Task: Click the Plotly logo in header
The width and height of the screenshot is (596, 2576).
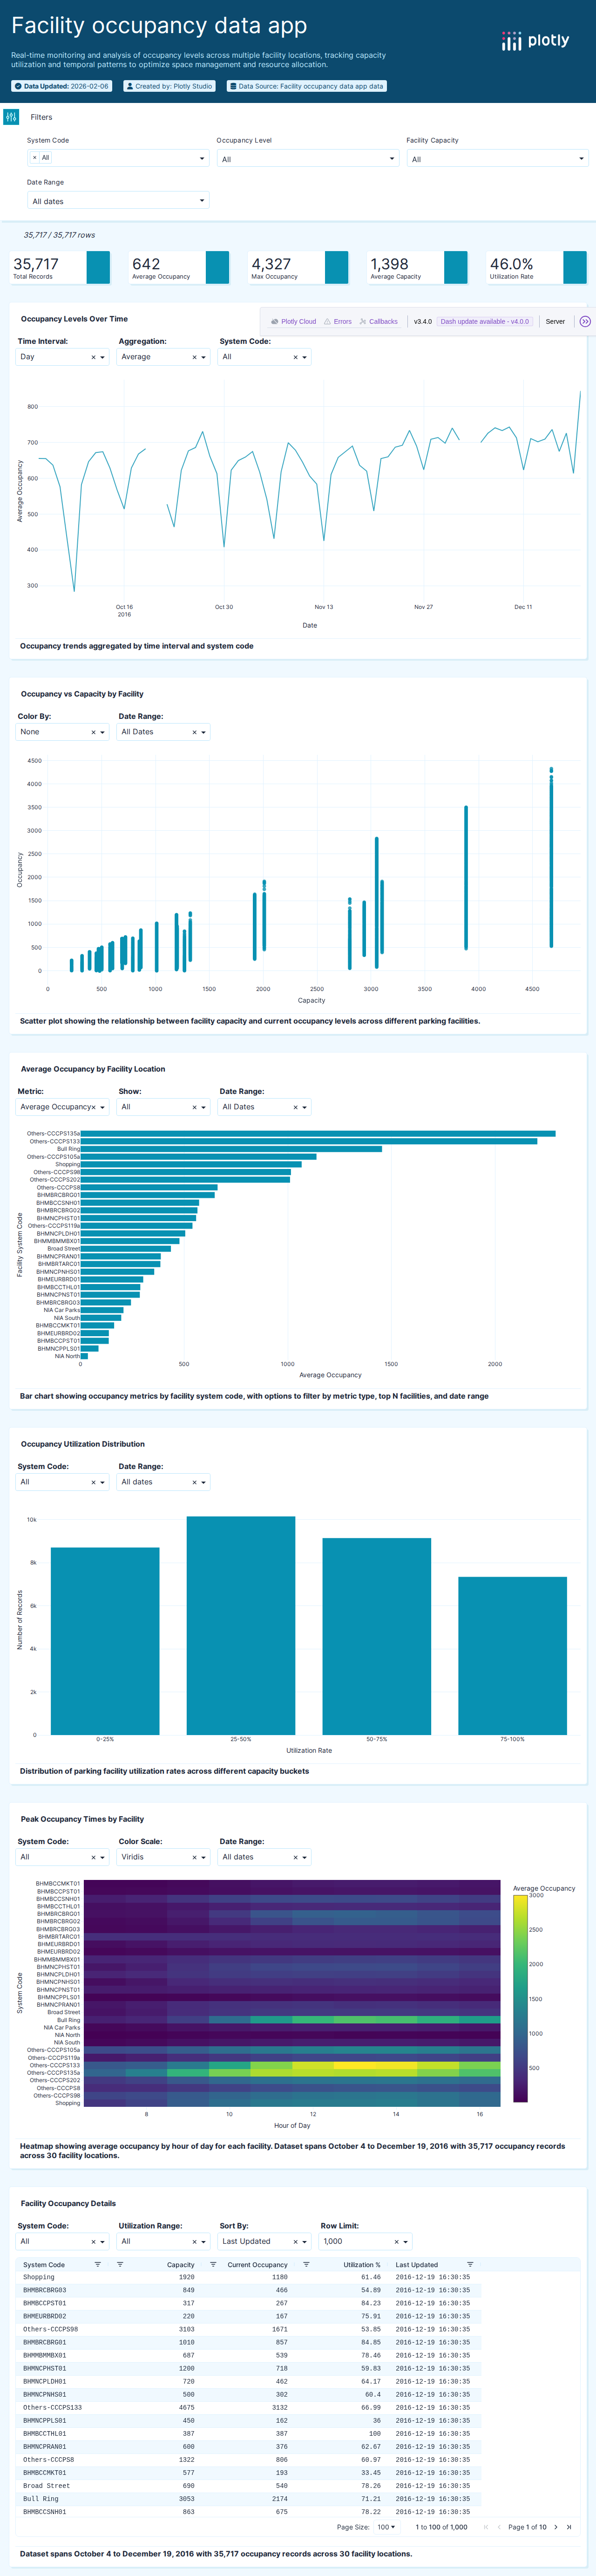Action: pos(535,41)
